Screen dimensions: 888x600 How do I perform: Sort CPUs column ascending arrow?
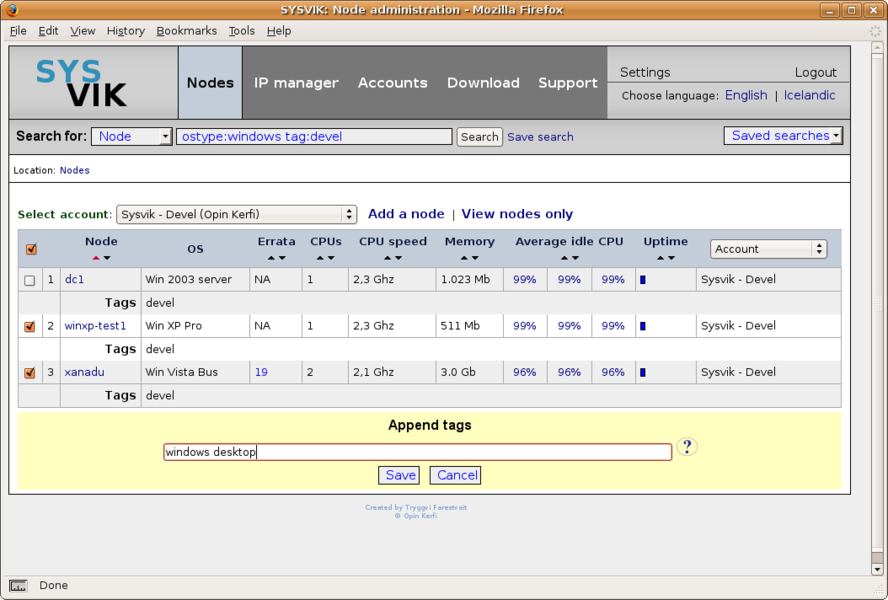click(x=320, y=258)
